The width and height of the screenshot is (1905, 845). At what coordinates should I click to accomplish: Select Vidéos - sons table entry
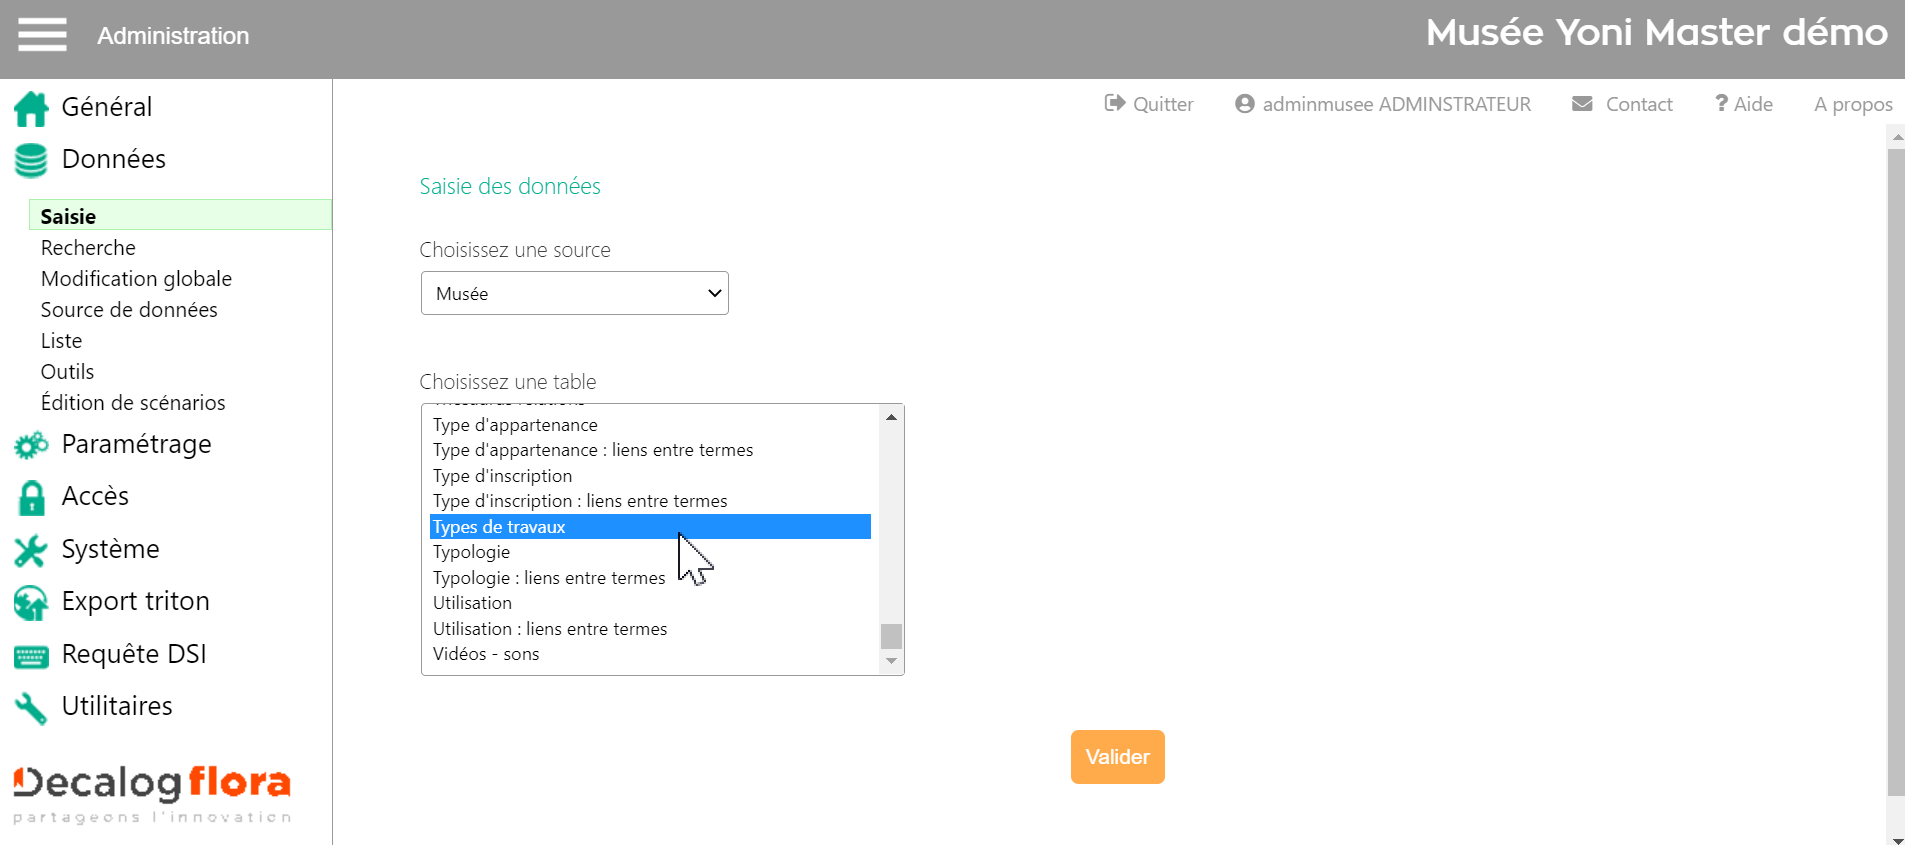click(486, 654)
